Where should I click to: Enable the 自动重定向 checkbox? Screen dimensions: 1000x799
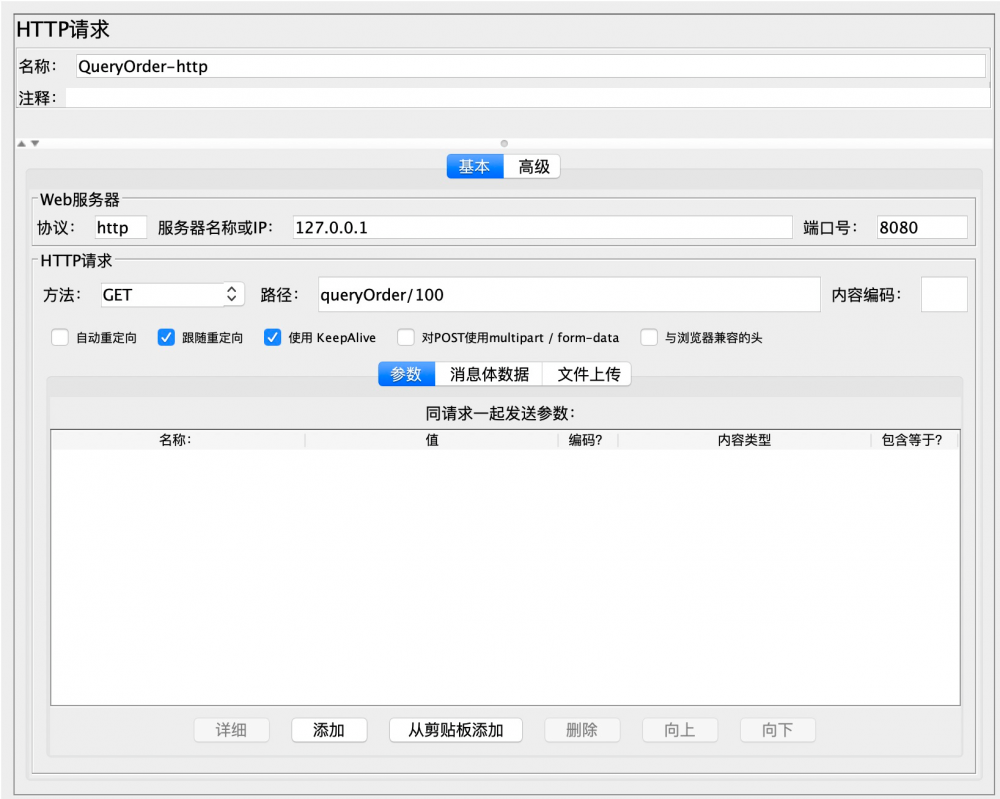[59, 337]
